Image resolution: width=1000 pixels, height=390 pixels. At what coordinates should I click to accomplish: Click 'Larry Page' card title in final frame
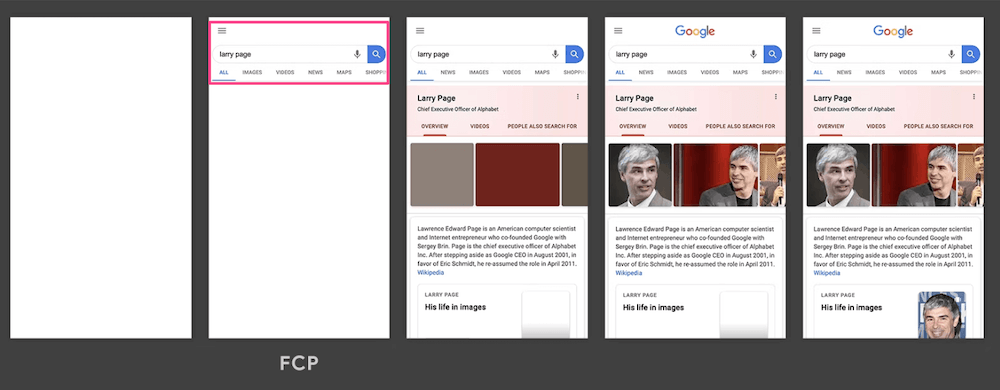click(832, 98)
